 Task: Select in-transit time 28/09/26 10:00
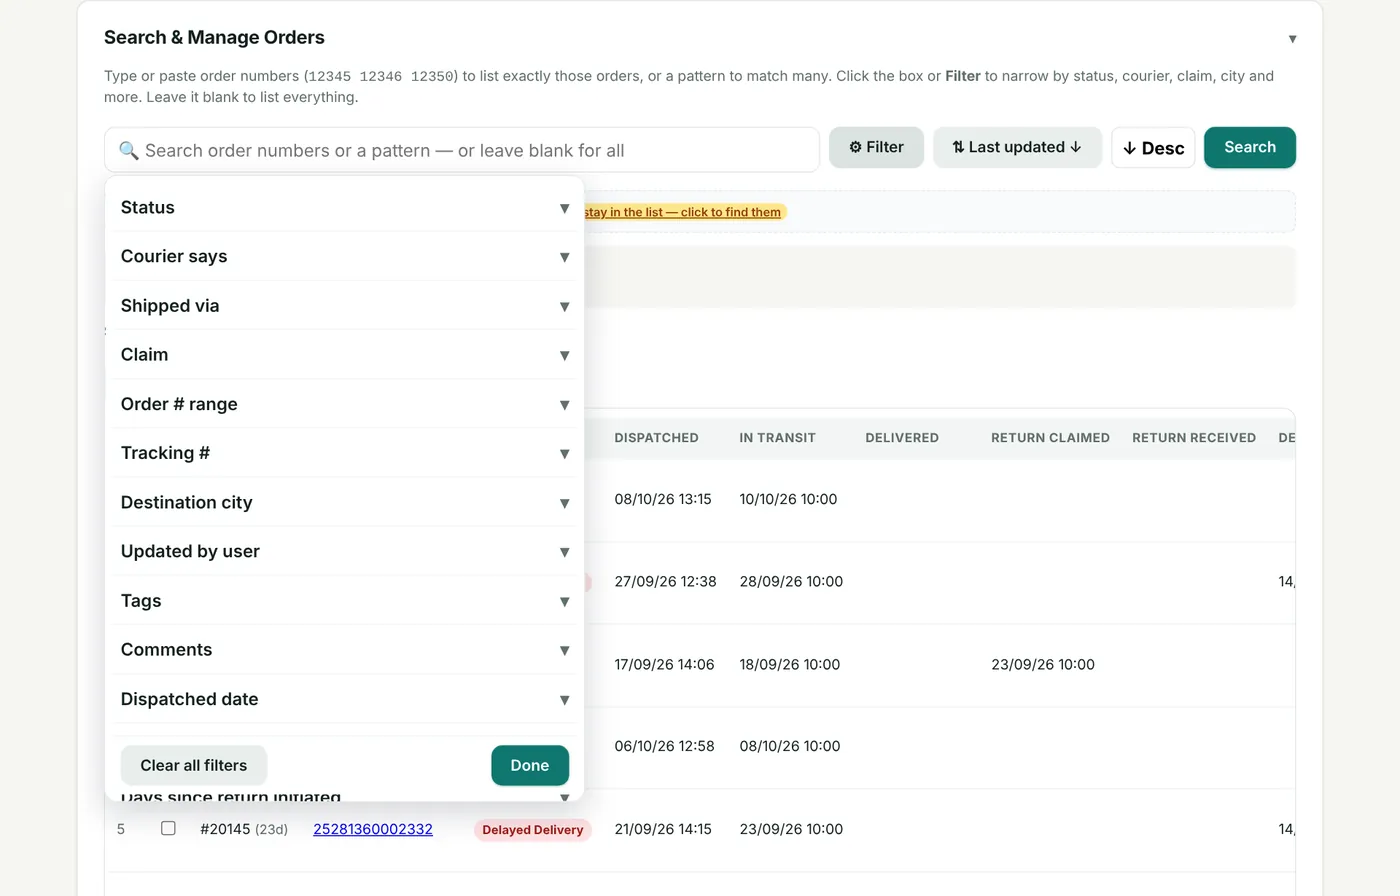point(791,581)
